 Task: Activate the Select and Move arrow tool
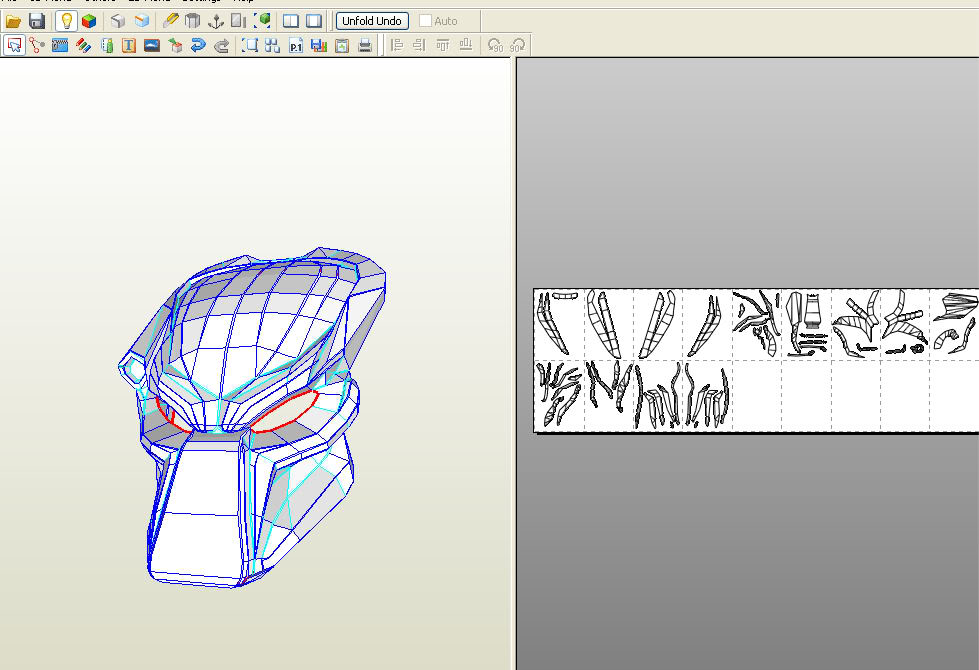tap(14, 46)
